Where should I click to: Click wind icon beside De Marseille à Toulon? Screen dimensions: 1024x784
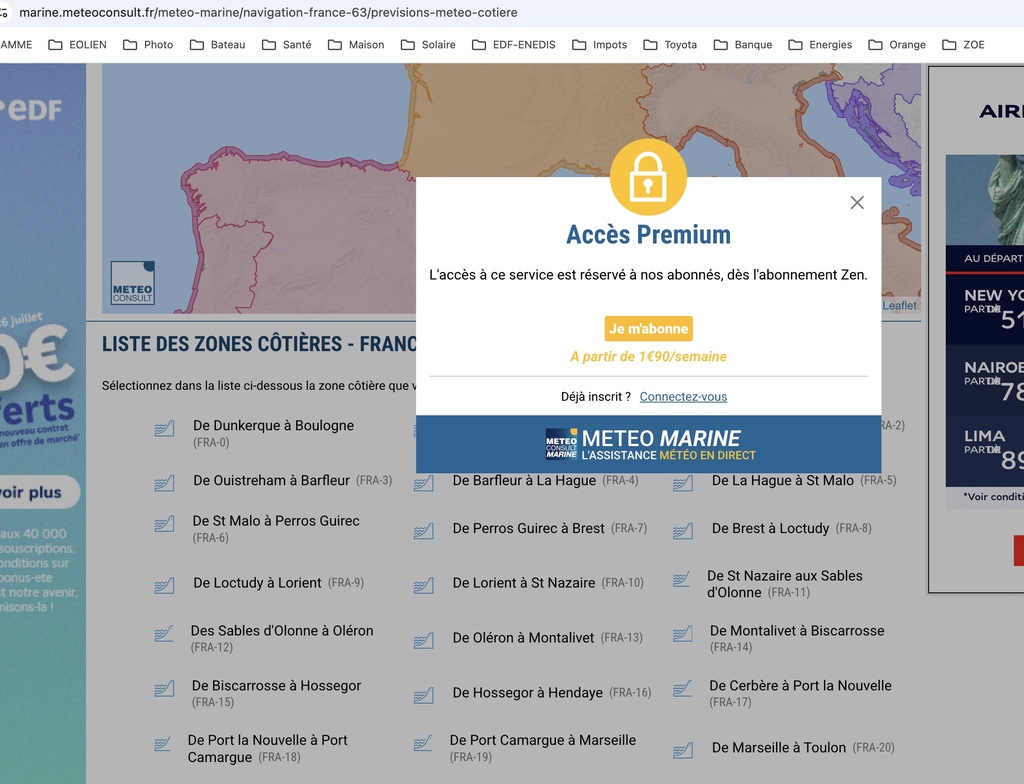(x=682, y=751)
